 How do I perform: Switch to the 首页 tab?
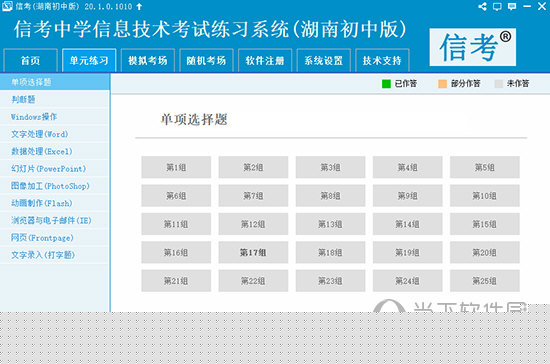click(x=31, y=60)
